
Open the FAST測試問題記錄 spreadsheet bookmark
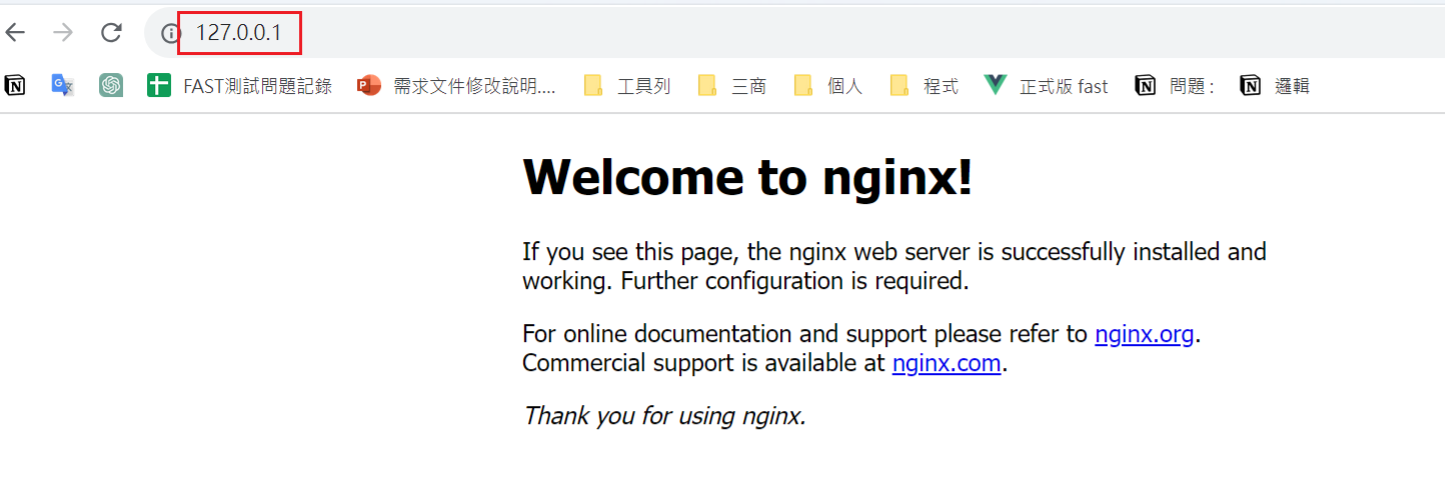240,86
